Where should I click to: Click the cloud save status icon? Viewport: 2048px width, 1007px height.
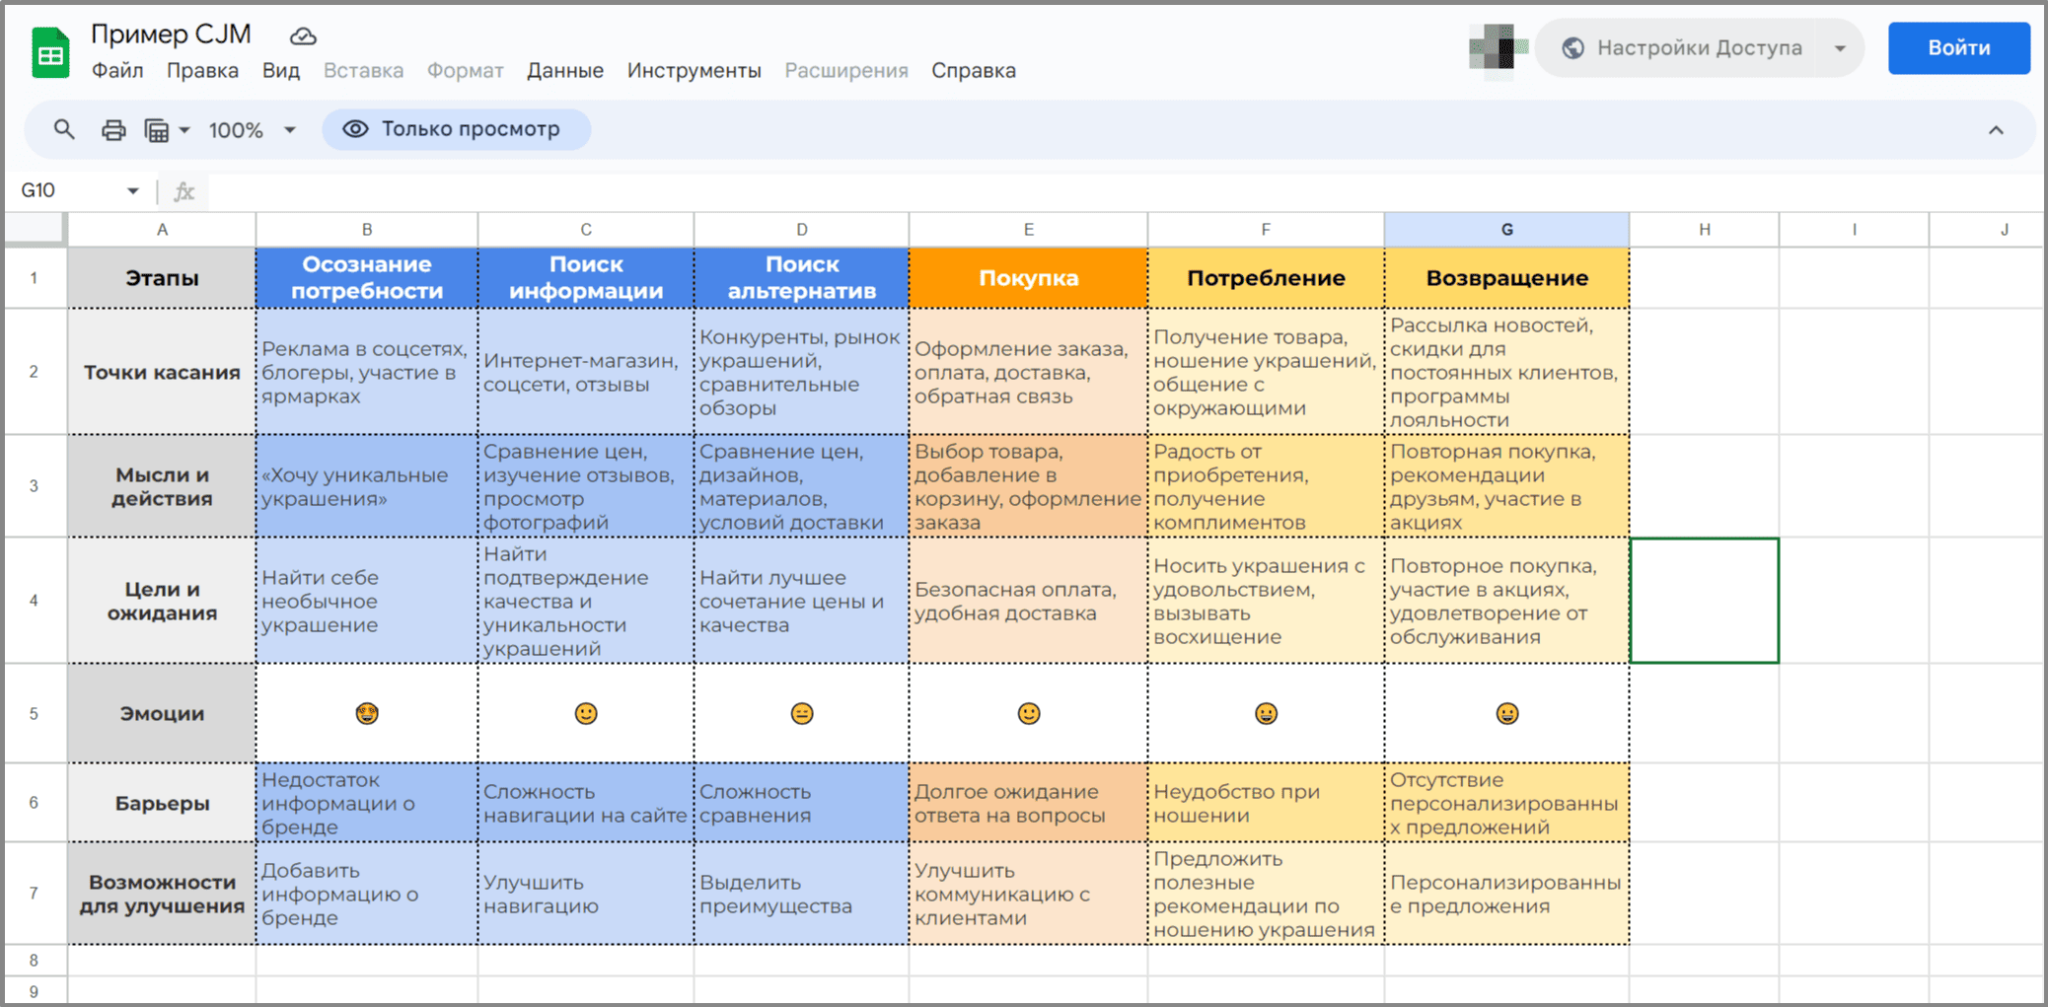(x=301, y=36)
